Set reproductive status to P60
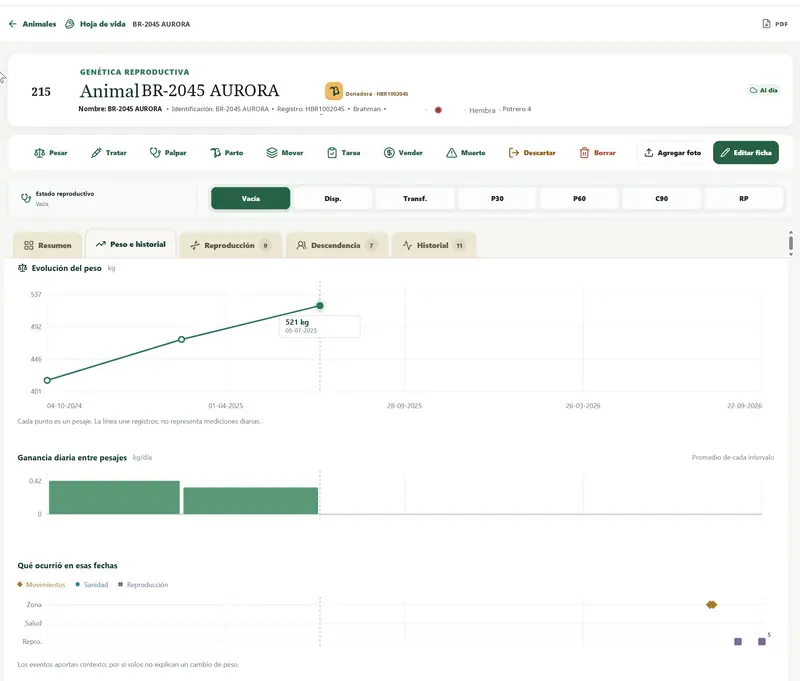800x681 pixels. click(x=579, y=198)
